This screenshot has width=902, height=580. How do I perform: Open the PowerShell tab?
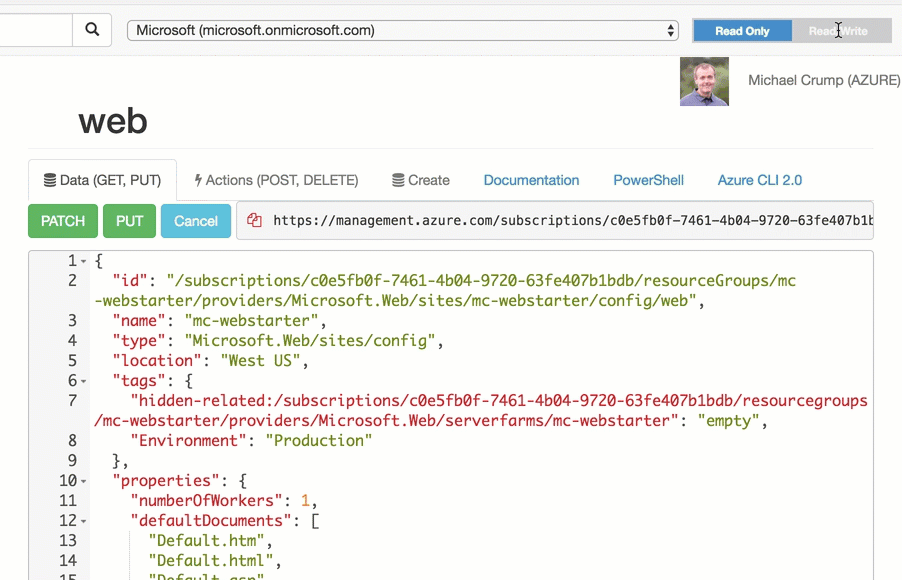[648, 180]
